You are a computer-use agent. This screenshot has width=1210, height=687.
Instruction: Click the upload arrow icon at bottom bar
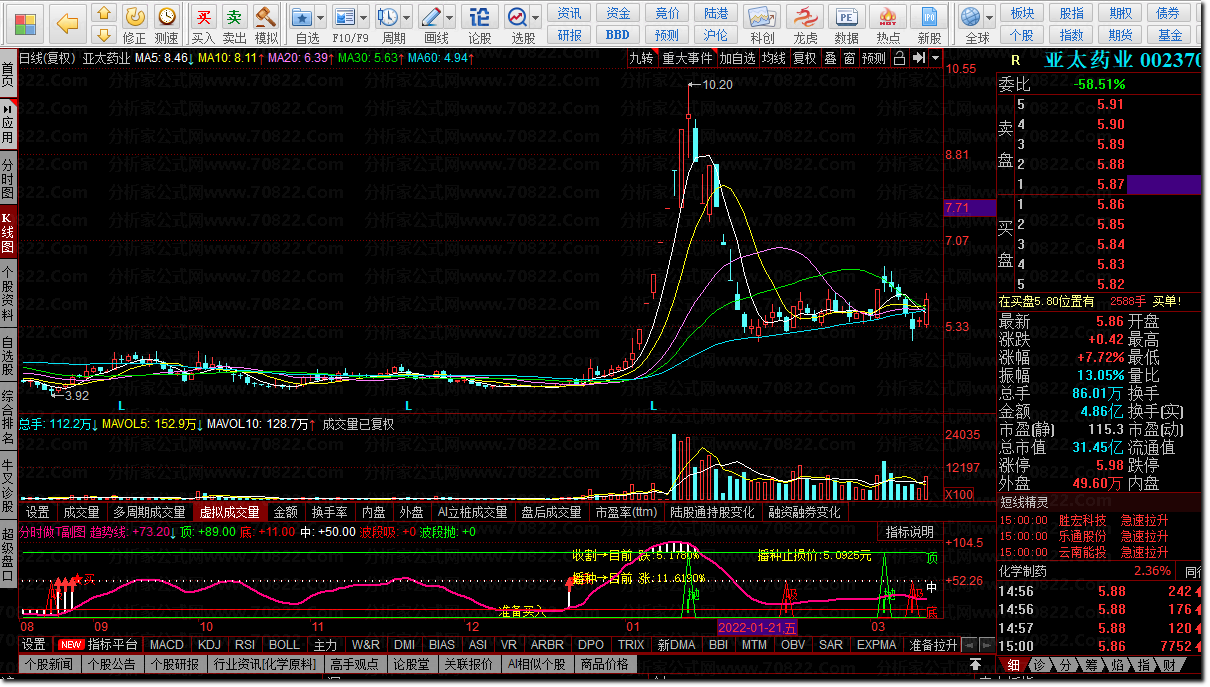(x=976, y=664)
